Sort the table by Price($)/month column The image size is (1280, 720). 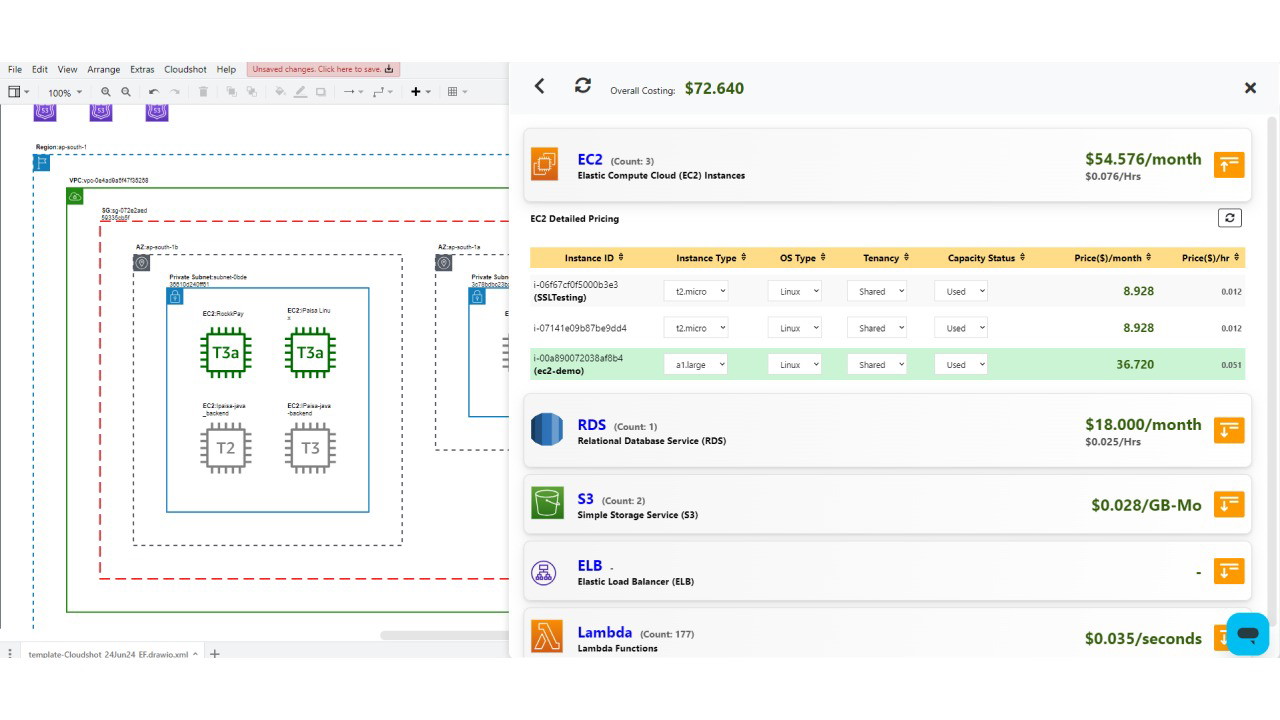tap(1112, 258)
